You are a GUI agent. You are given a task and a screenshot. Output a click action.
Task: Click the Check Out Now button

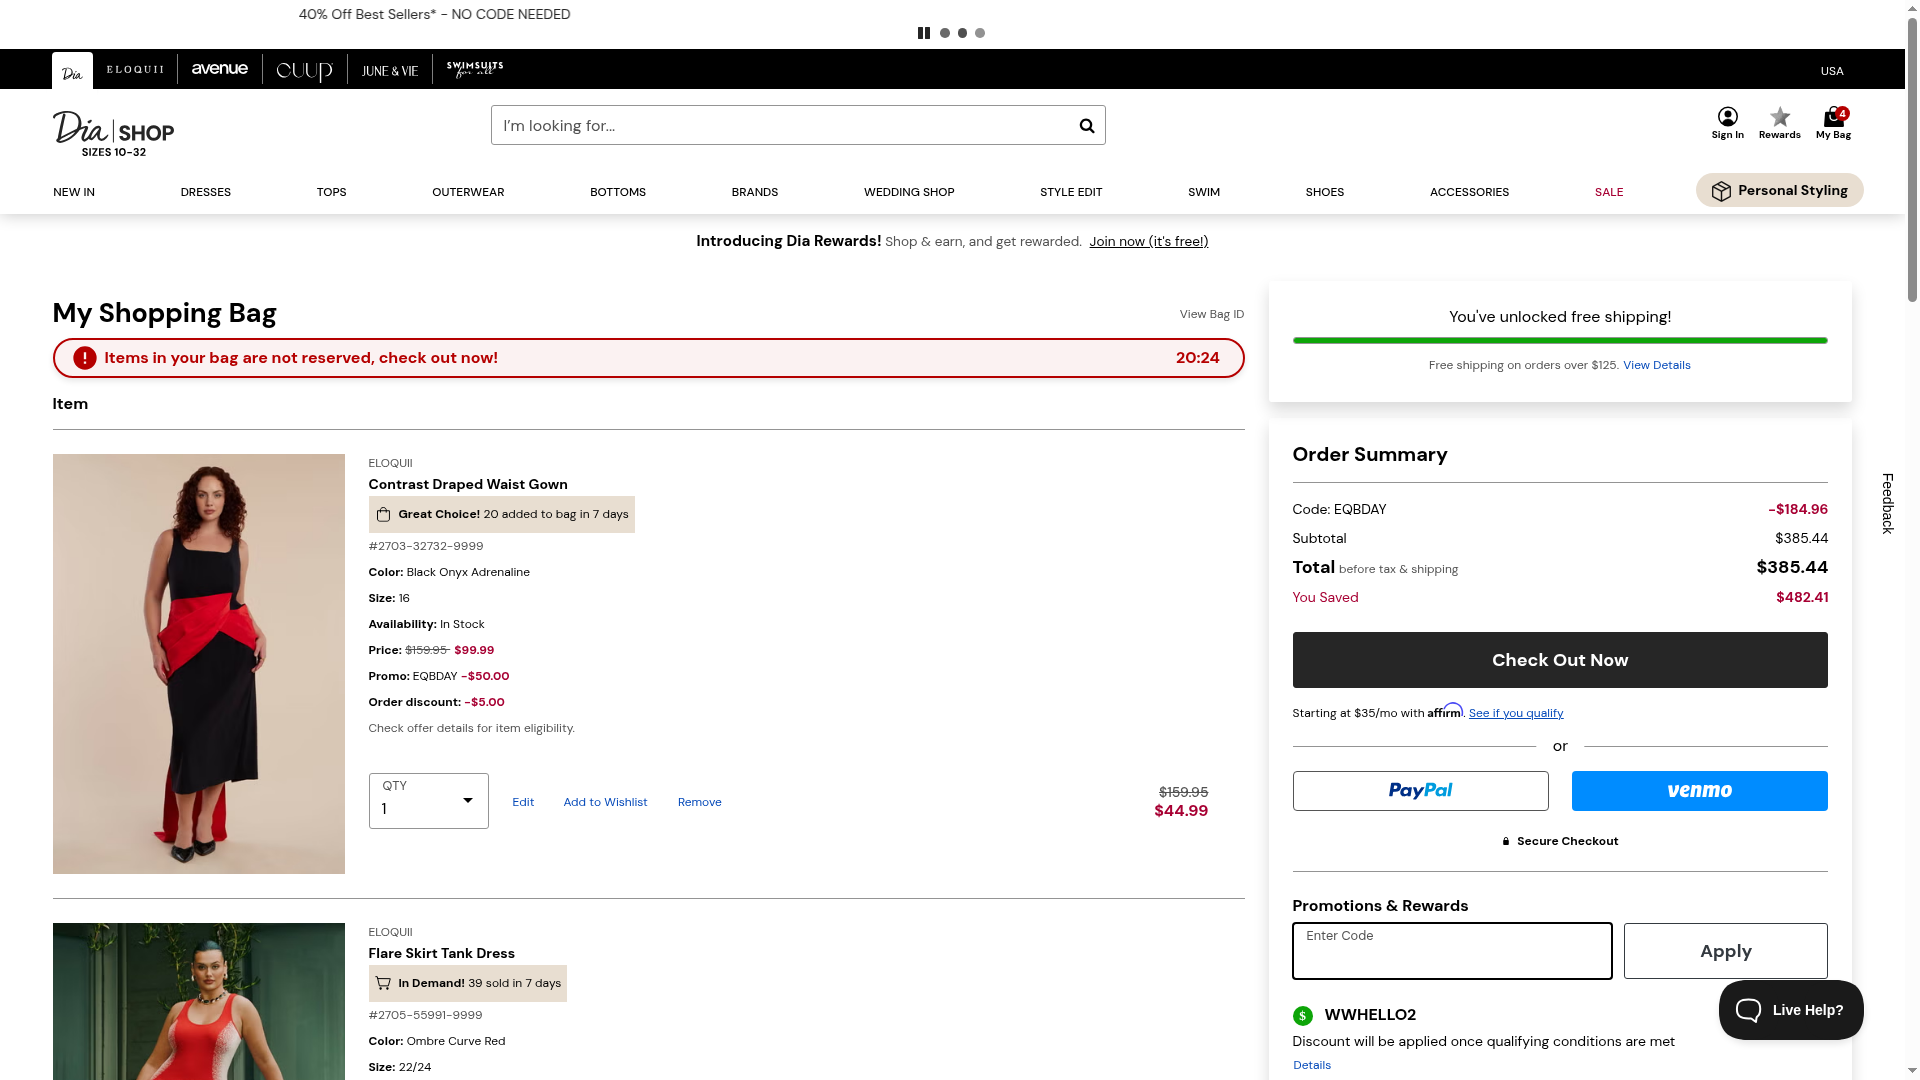point(1559,660)
